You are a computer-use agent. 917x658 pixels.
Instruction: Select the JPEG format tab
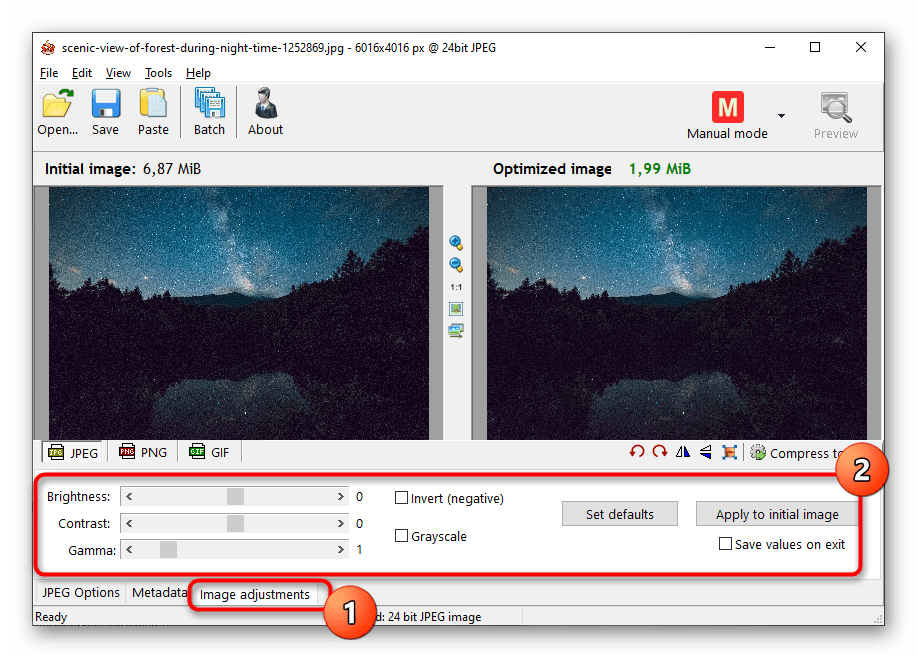[73, 453]
